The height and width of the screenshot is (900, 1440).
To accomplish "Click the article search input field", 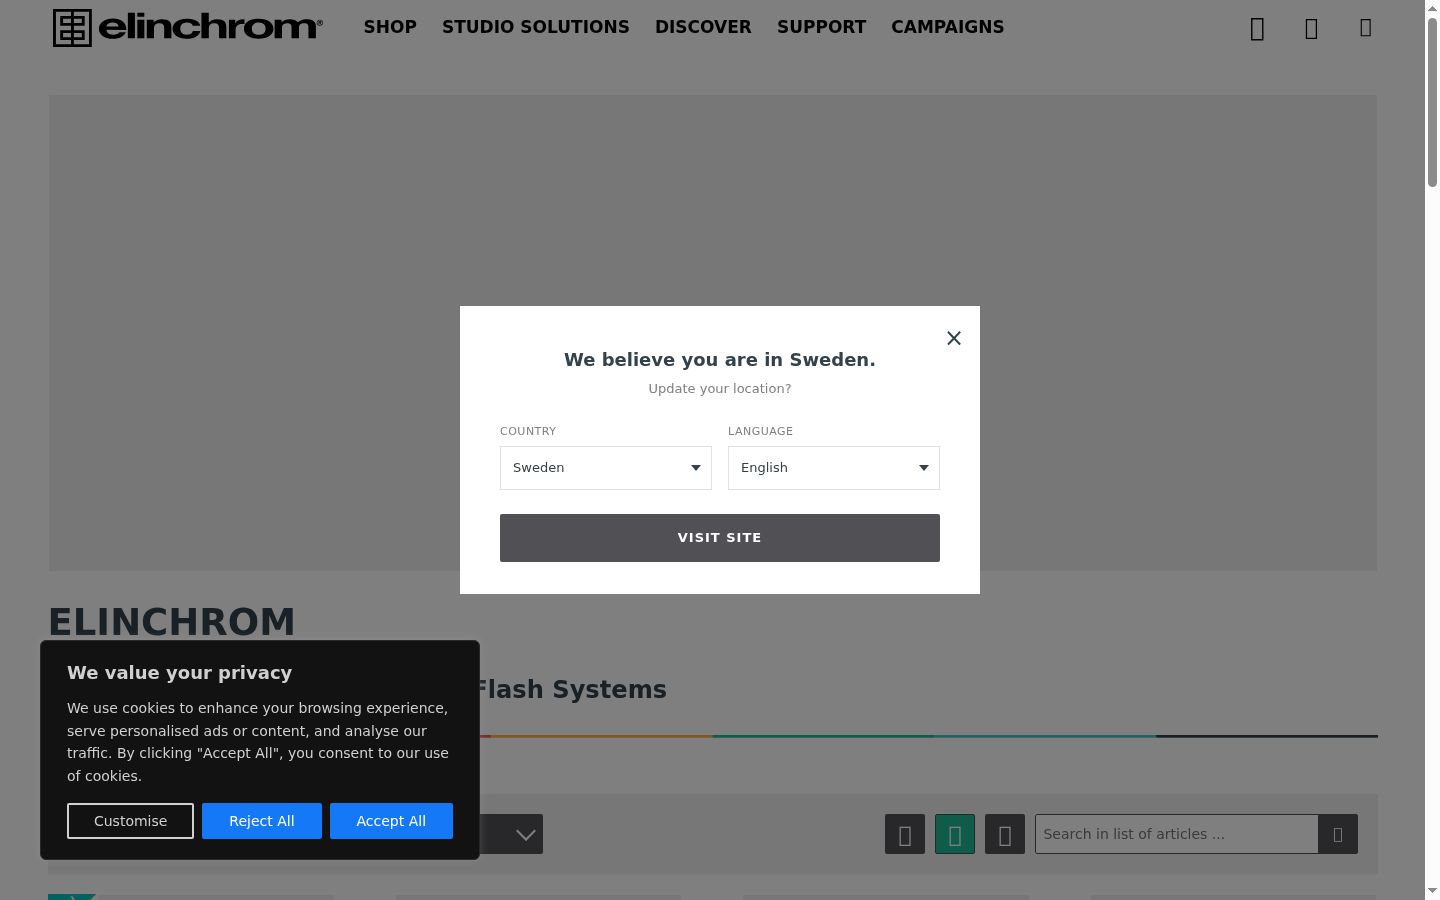I will 1176,834.
